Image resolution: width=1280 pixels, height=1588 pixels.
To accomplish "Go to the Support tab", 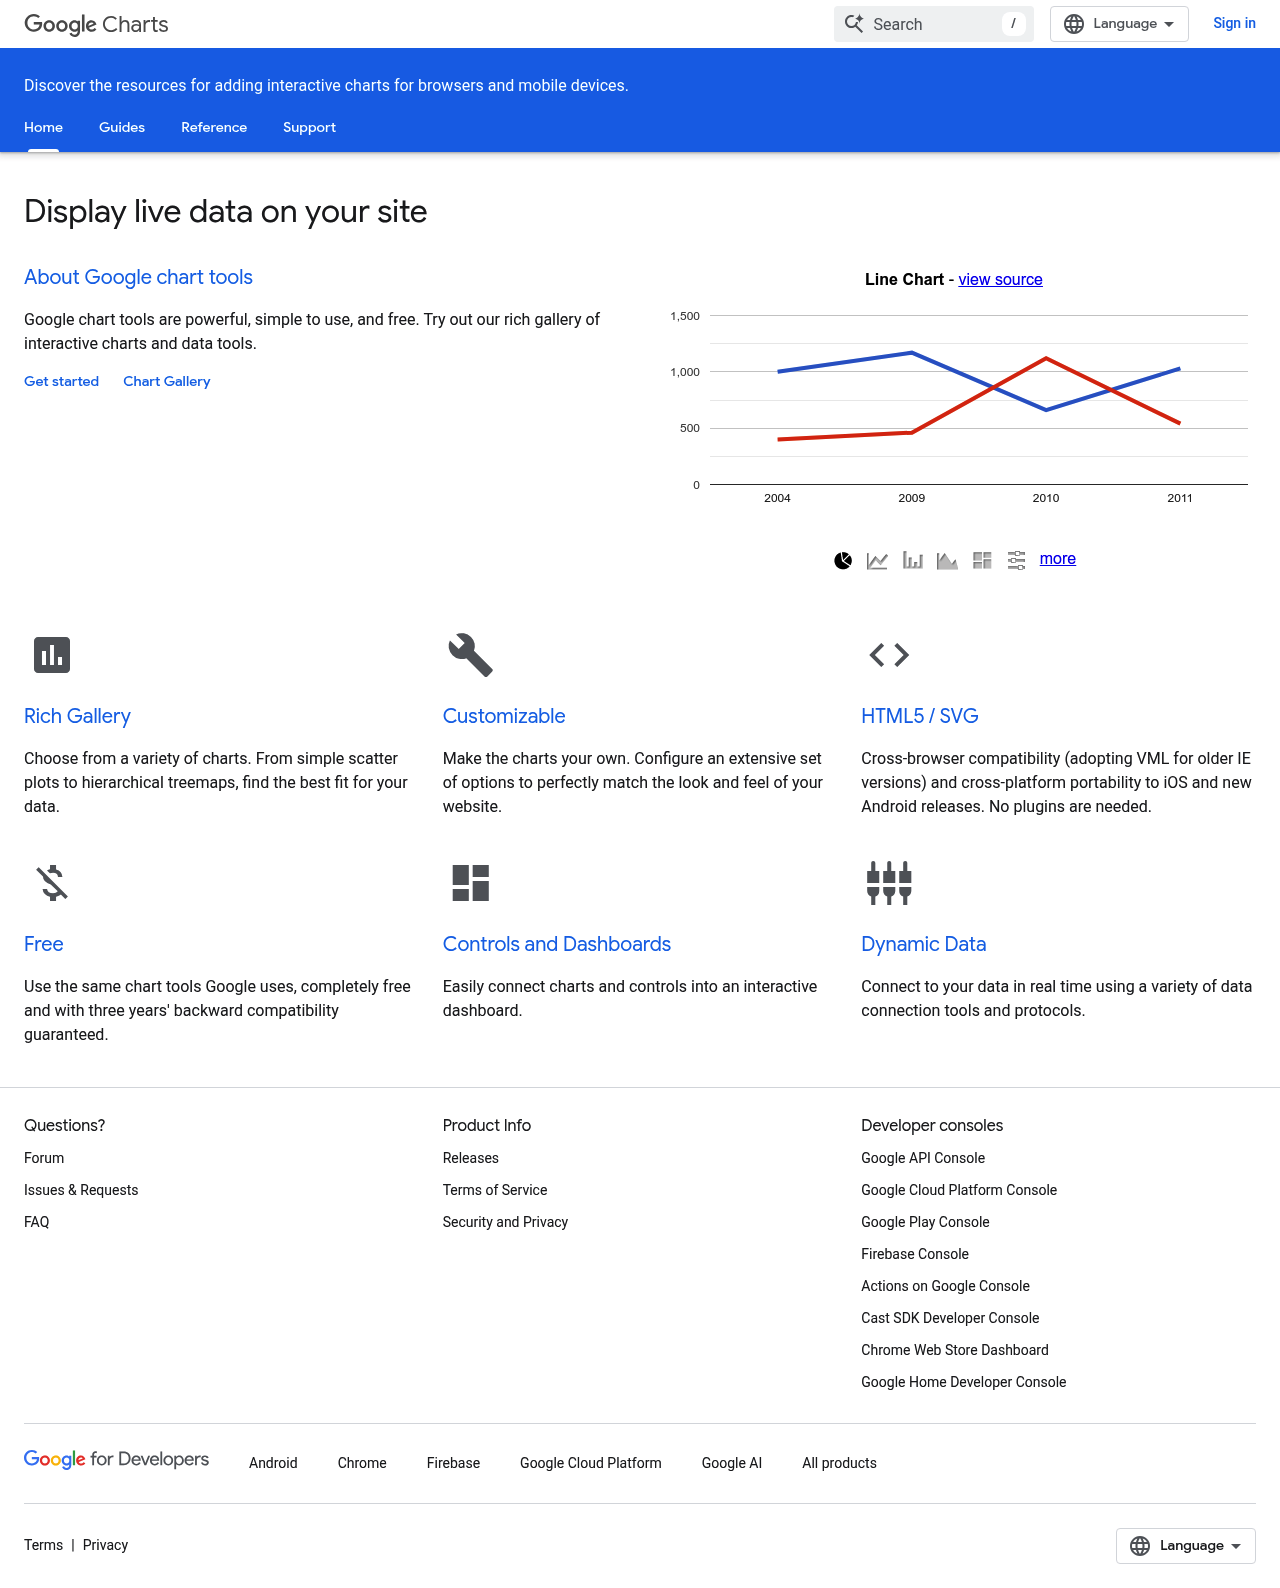I will [309, 127].
